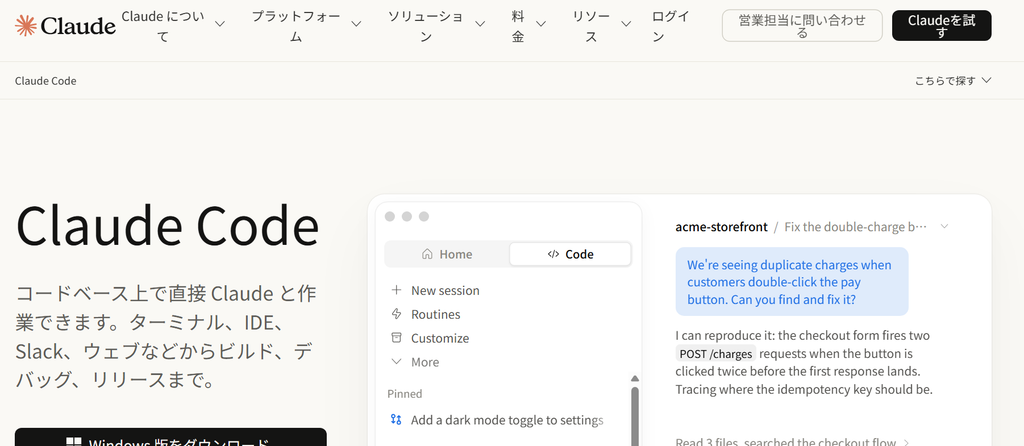Expand the プラットフォーム menu chevron
Image resolution: width=1024 pixels, height=446 pixels.
pyautogui.click(x=356, y=24)
